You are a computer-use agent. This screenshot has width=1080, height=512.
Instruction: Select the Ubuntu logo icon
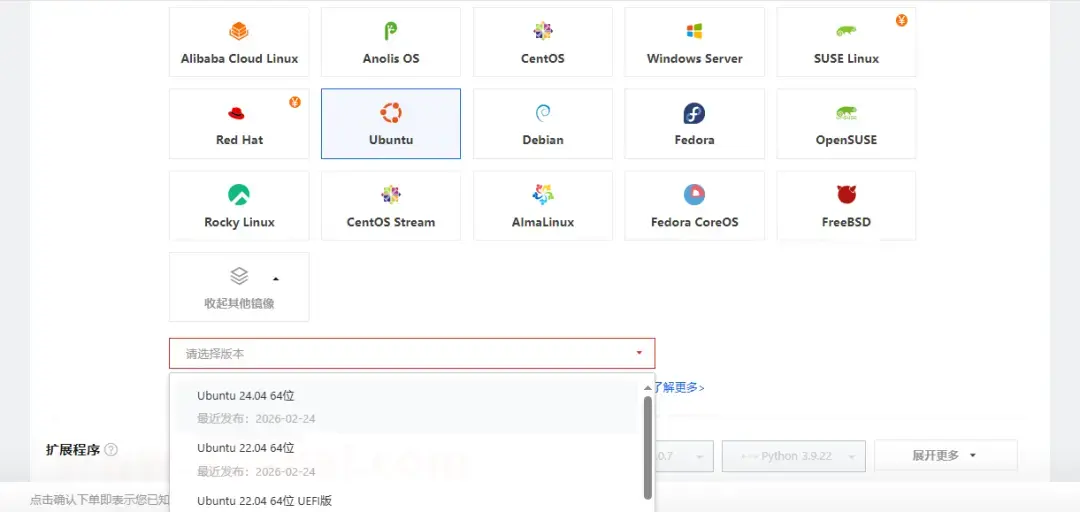click(x=391, y=113)
